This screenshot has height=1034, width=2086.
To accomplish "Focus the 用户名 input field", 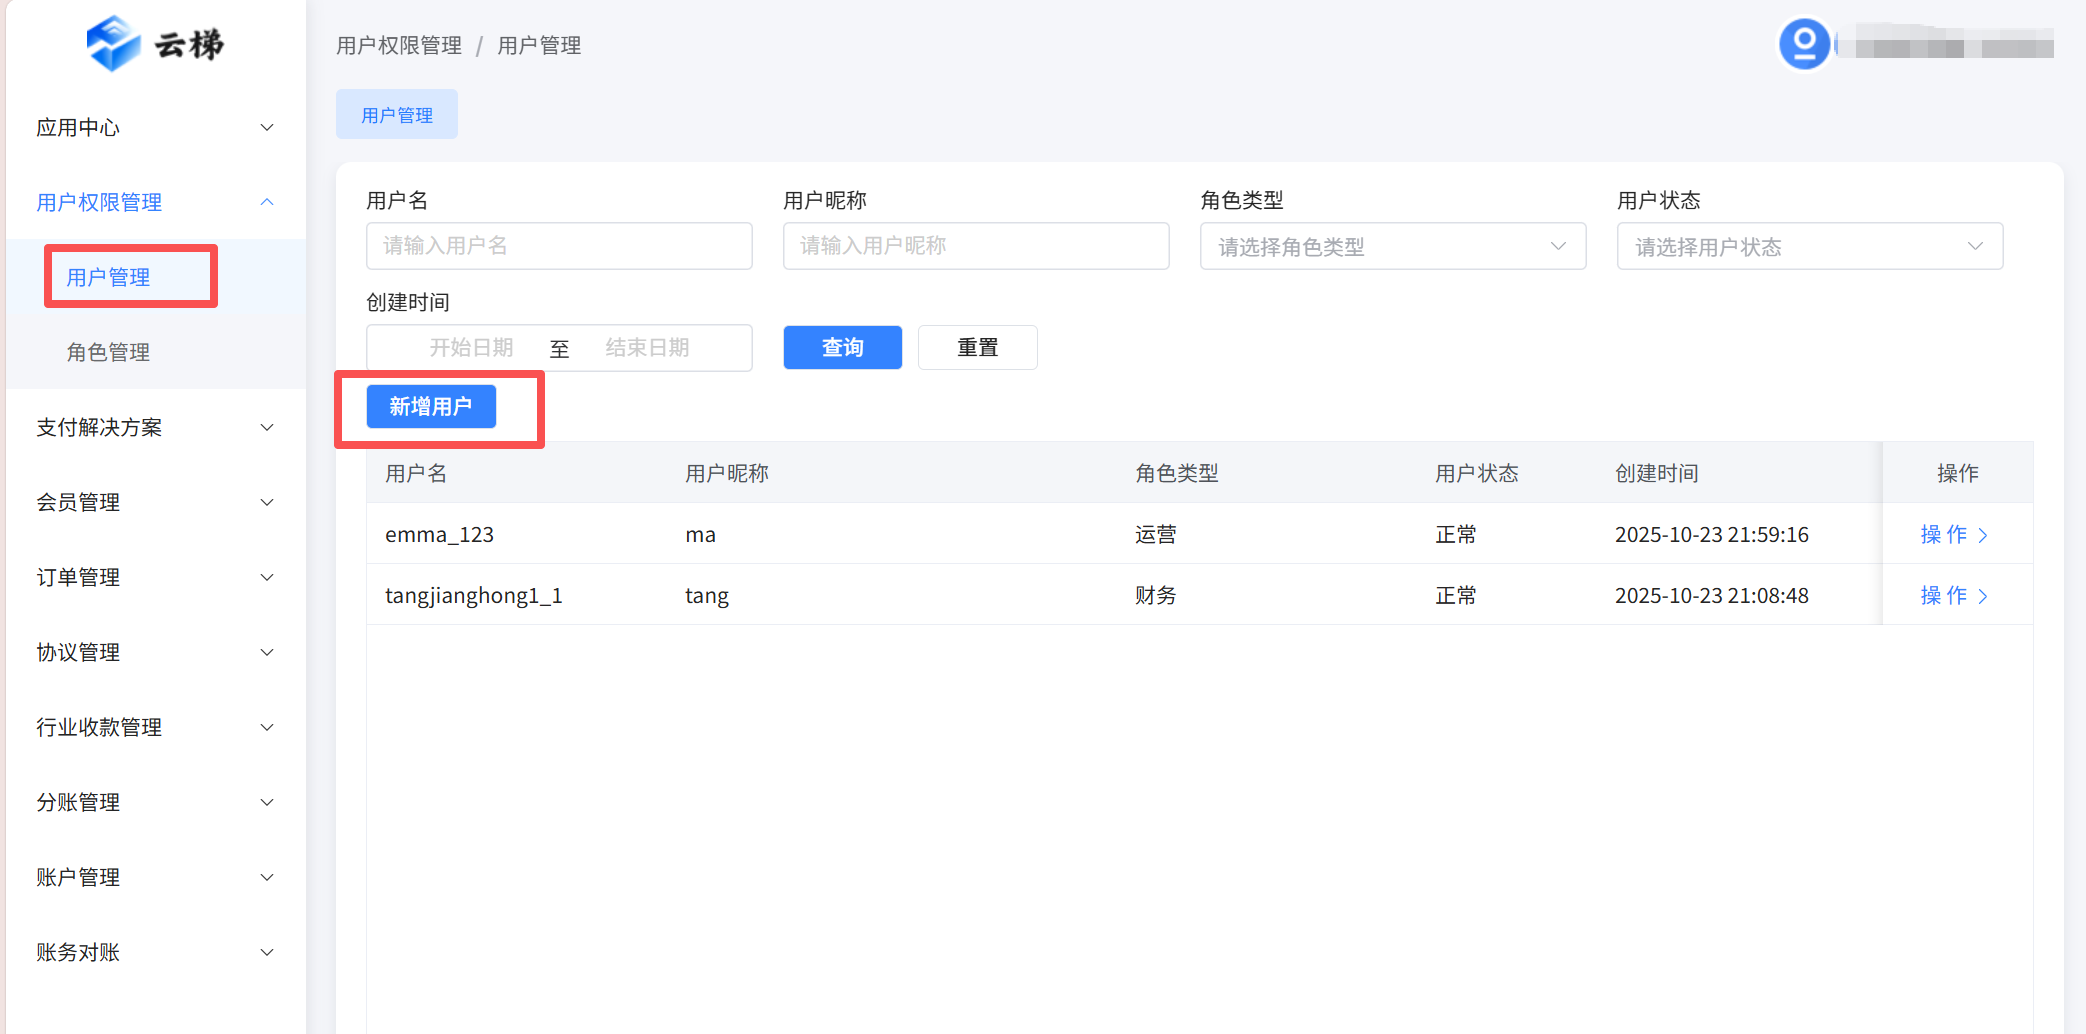I will [559, 247].
